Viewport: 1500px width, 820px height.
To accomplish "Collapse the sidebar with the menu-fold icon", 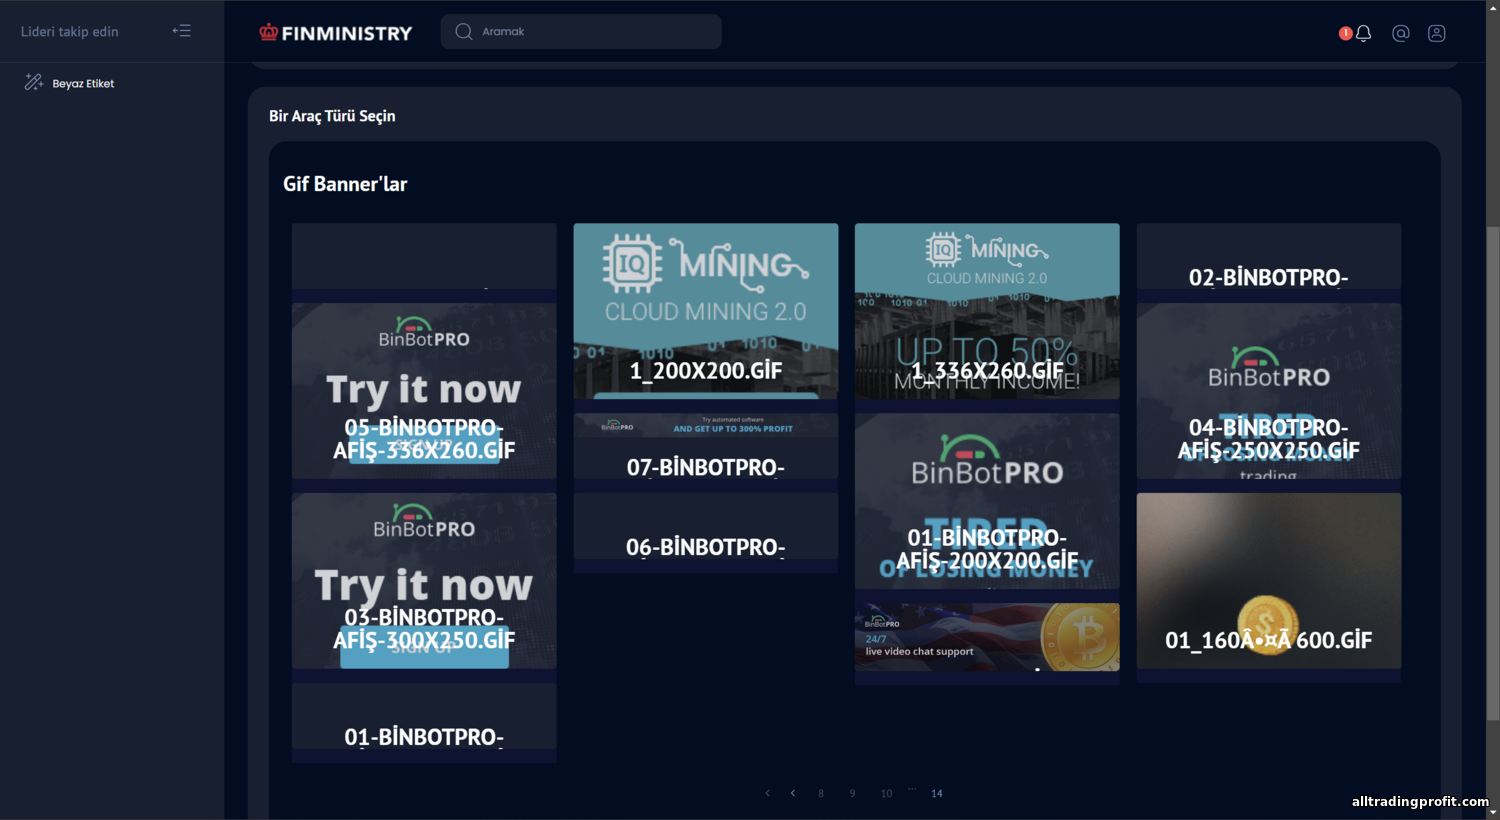I will pos(181,31).
